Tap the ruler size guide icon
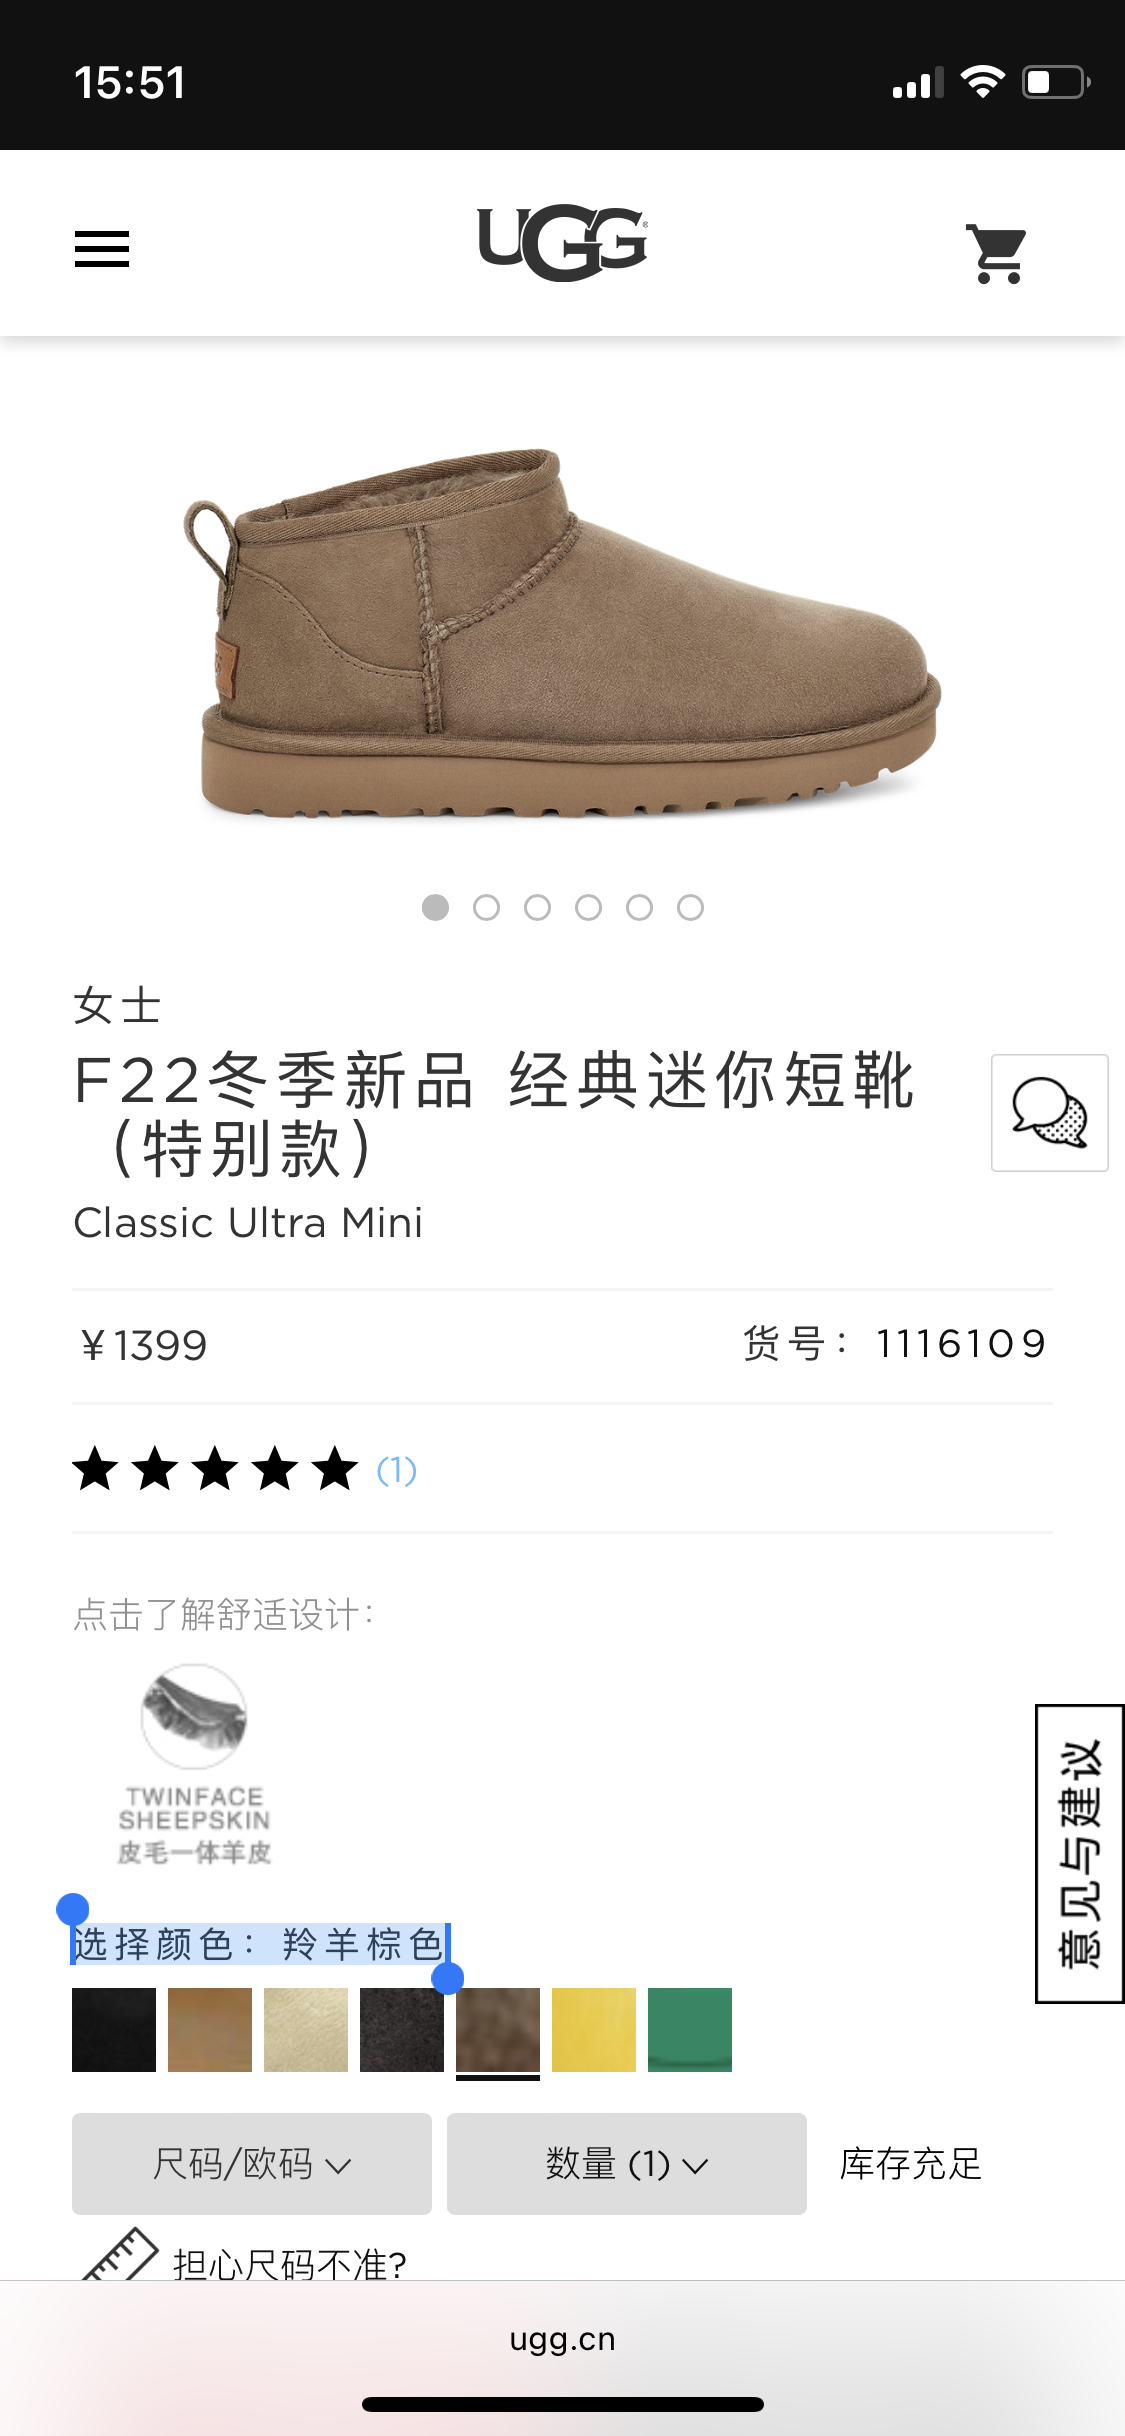This screenshot has height=2436, width=1125. click(120, 2254)
